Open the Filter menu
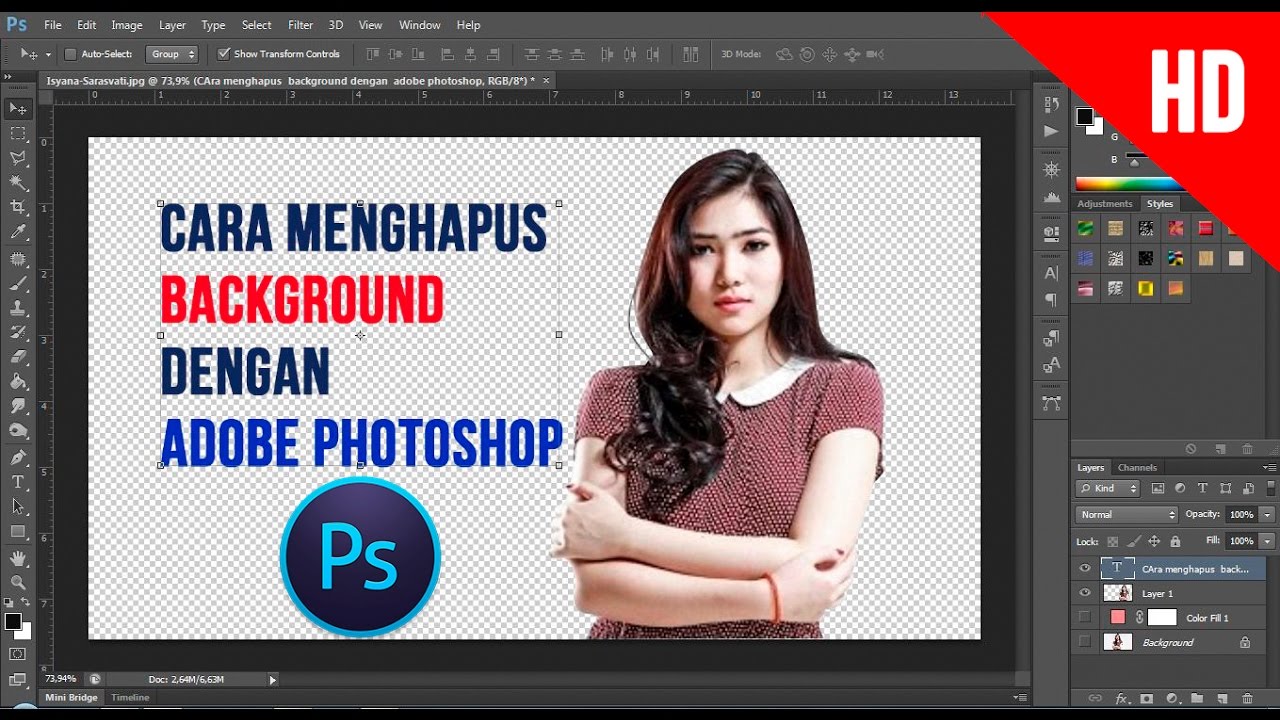The width and height of the screenshot is (1280, 720). click(x=300, y=25)
